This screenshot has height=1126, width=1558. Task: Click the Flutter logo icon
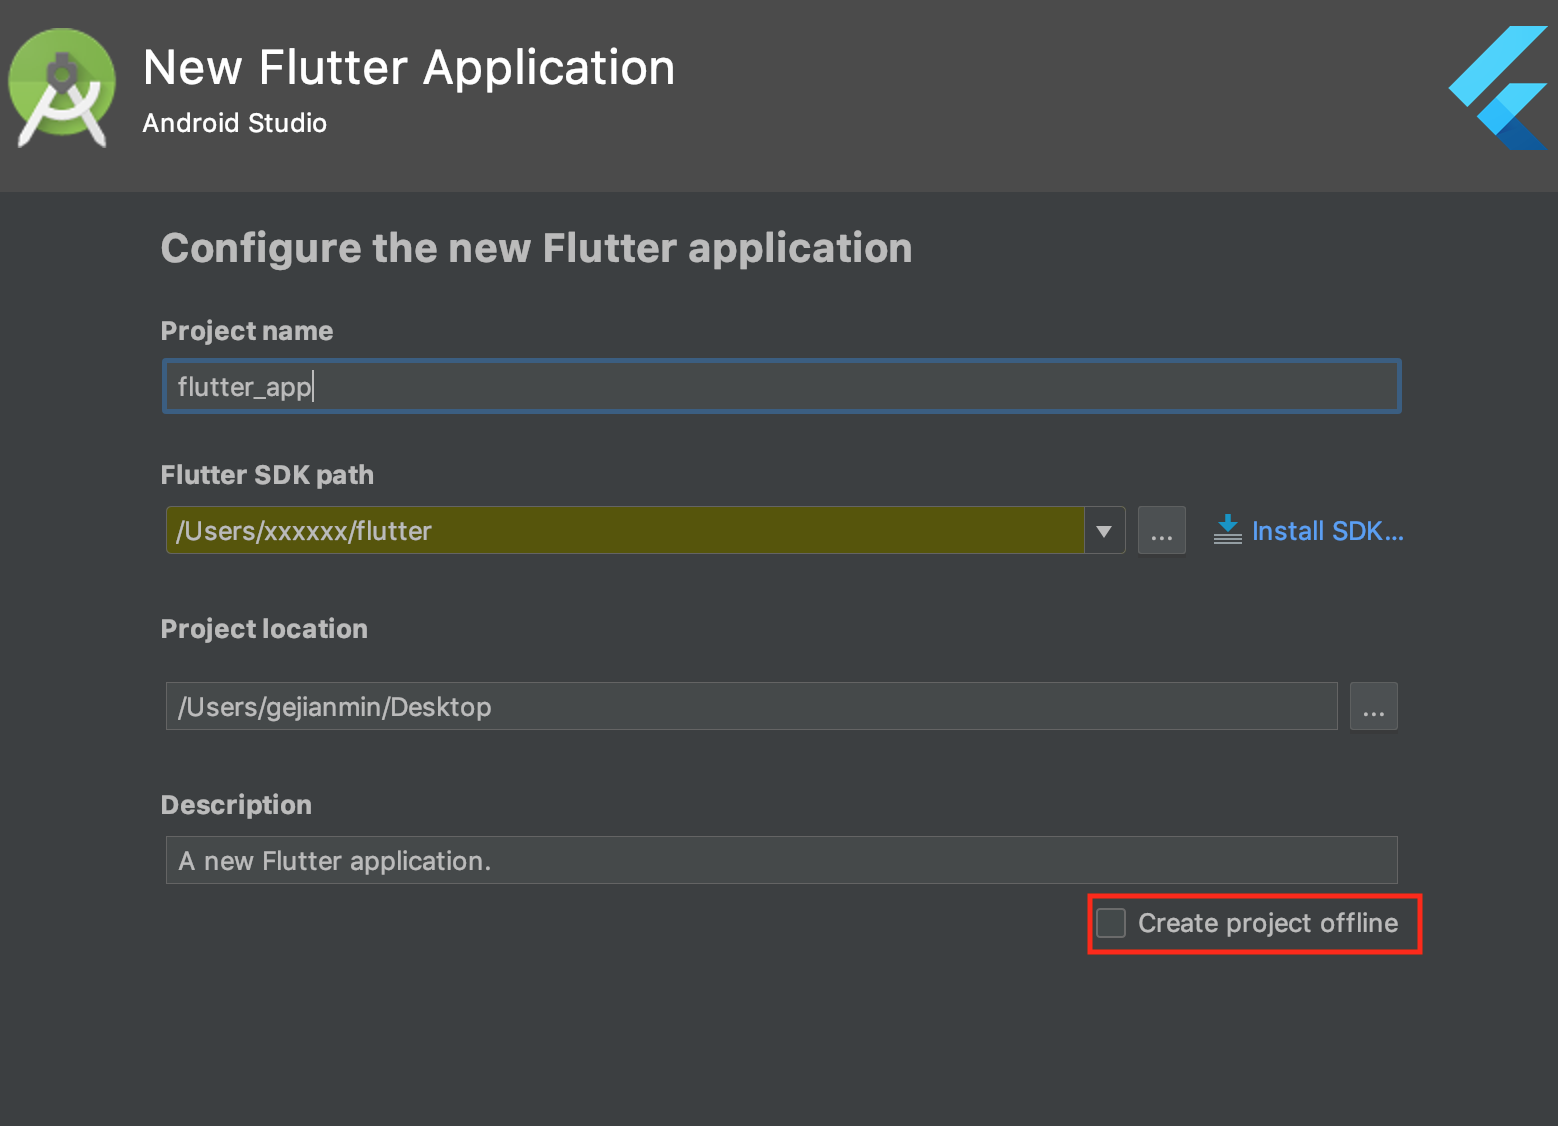tap(1499, 88)
